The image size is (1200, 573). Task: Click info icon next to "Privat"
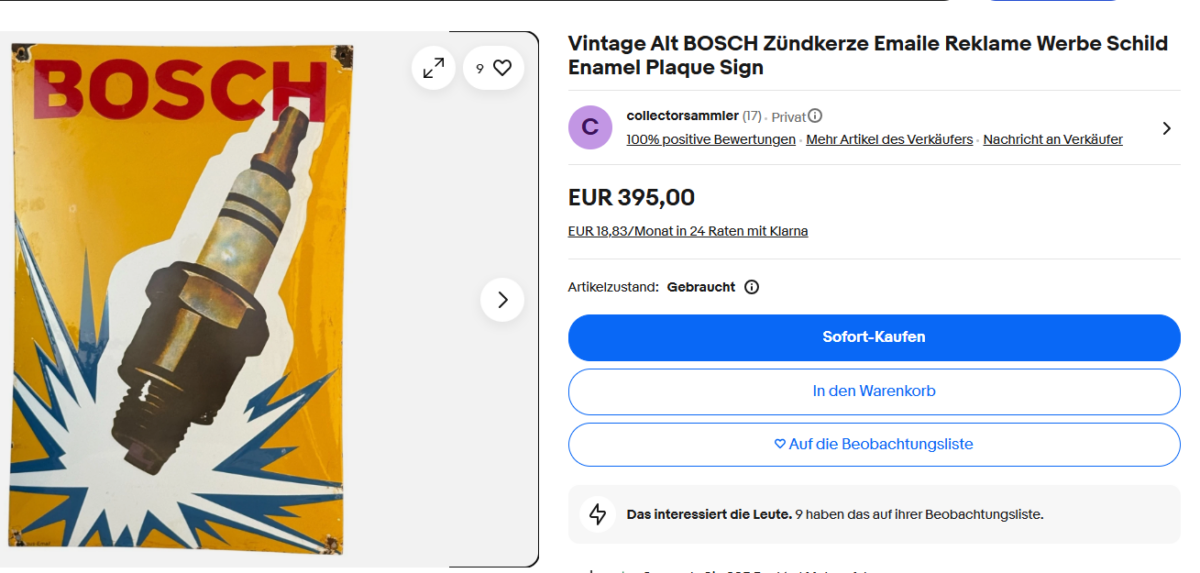pos(815,116)
